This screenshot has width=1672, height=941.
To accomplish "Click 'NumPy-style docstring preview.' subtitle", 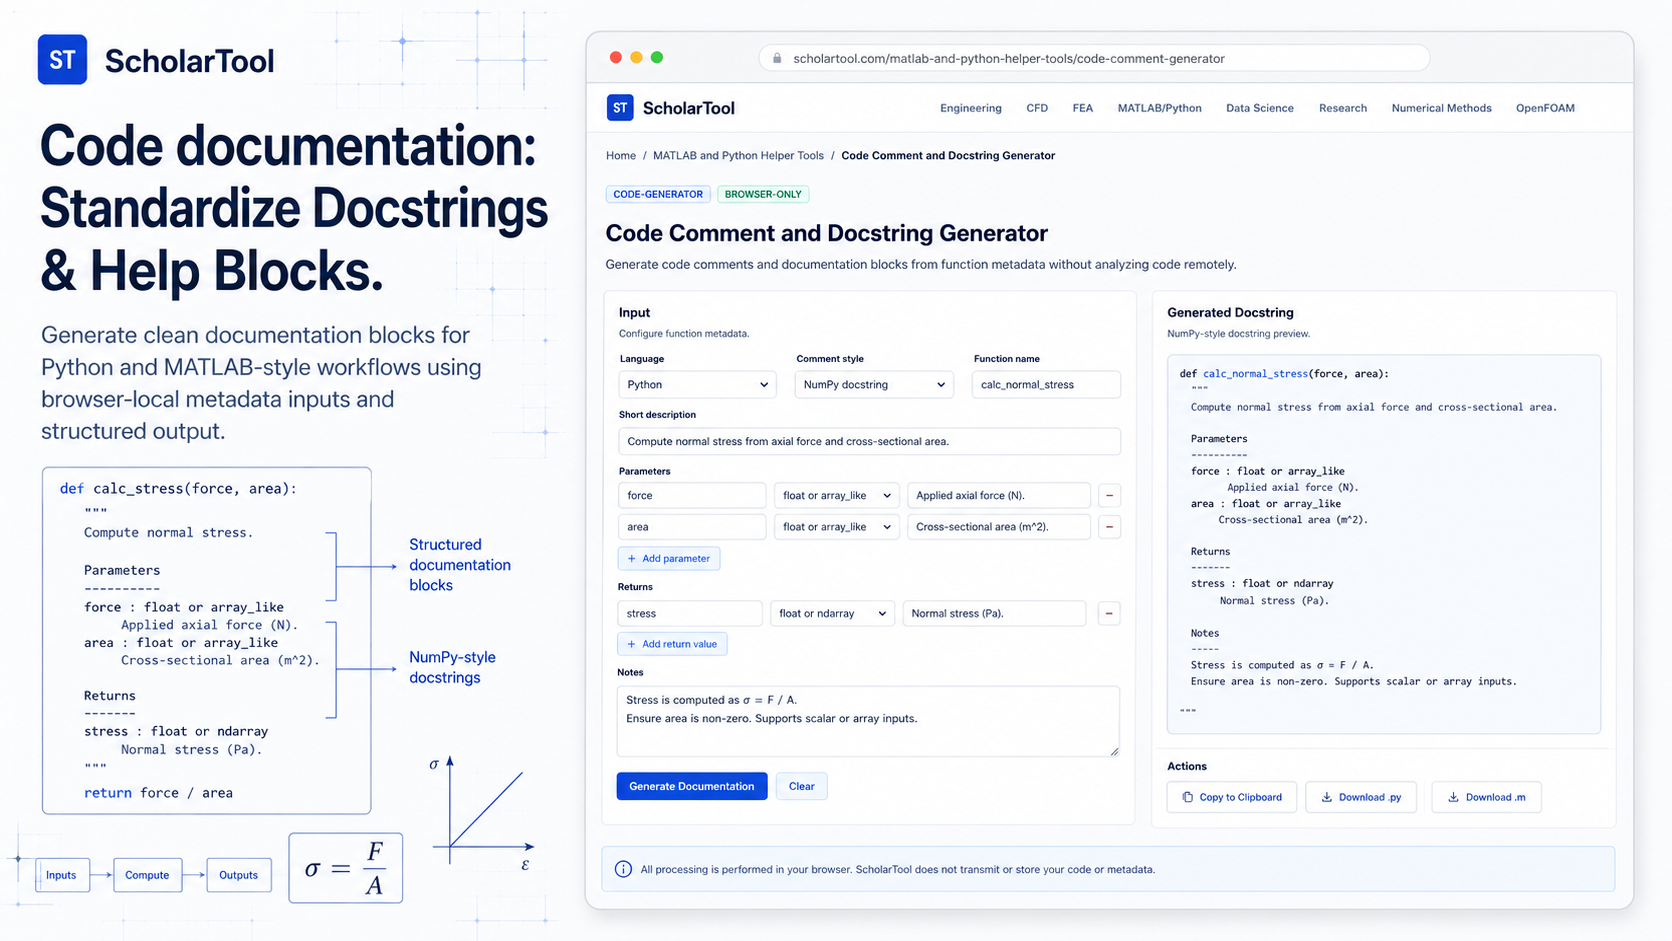I will click(x=1238, y=334).
